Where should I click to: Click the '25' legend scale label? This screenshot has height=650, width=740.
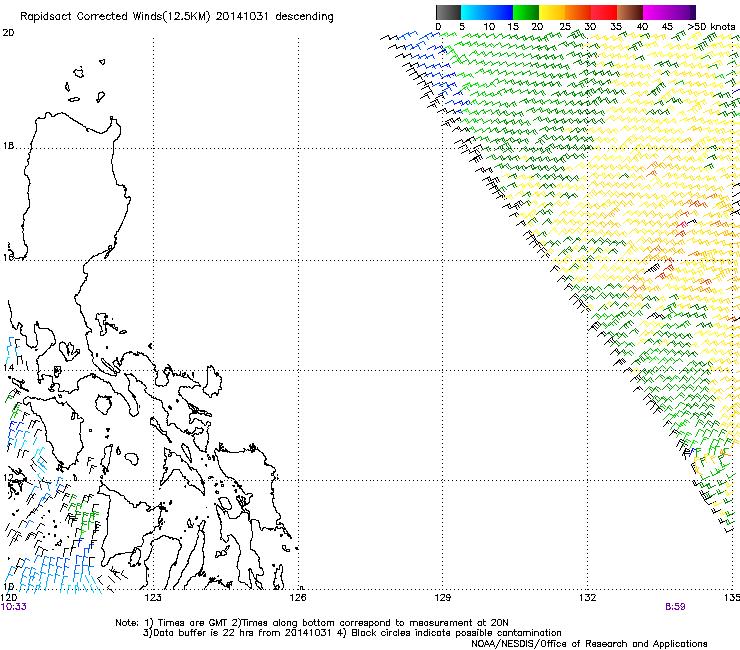[x=565, y=27]
